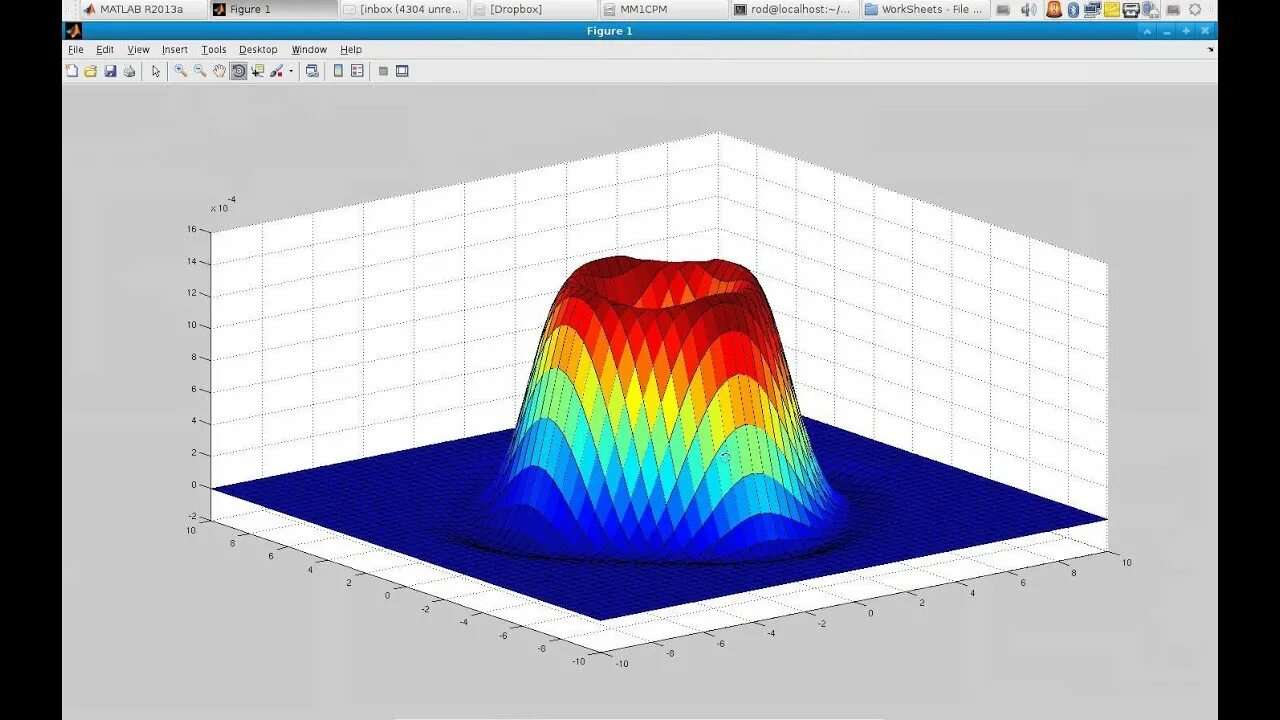Click the yellow sticky note tray icon
1280x720 pixels.
click(x=1111, y=9)
